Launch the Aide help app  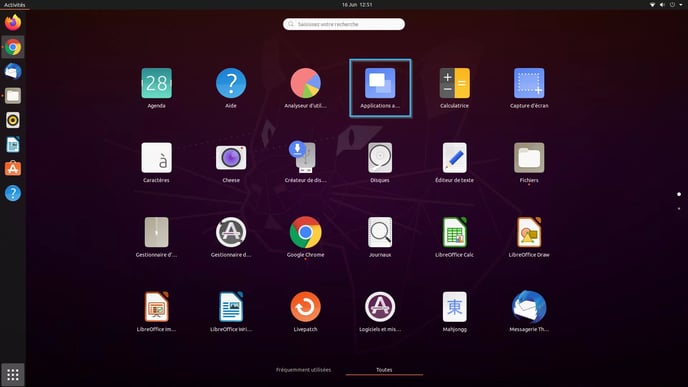coord(231,83)
